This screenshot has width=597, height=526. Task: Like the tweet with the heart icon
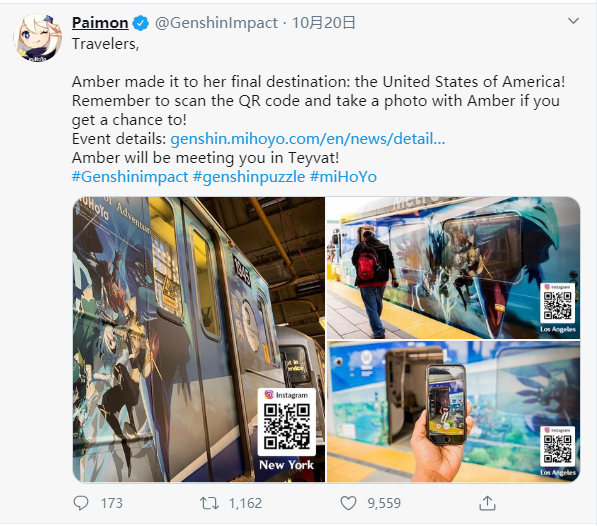(348, 503)
